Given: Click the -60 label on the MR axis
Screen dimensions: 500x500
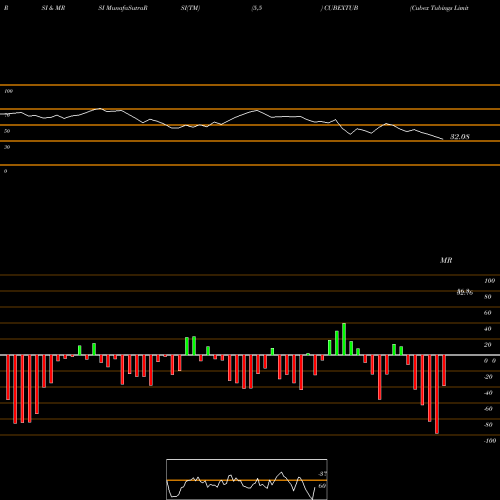Looking at the screenshot, I should click(488, 409).
